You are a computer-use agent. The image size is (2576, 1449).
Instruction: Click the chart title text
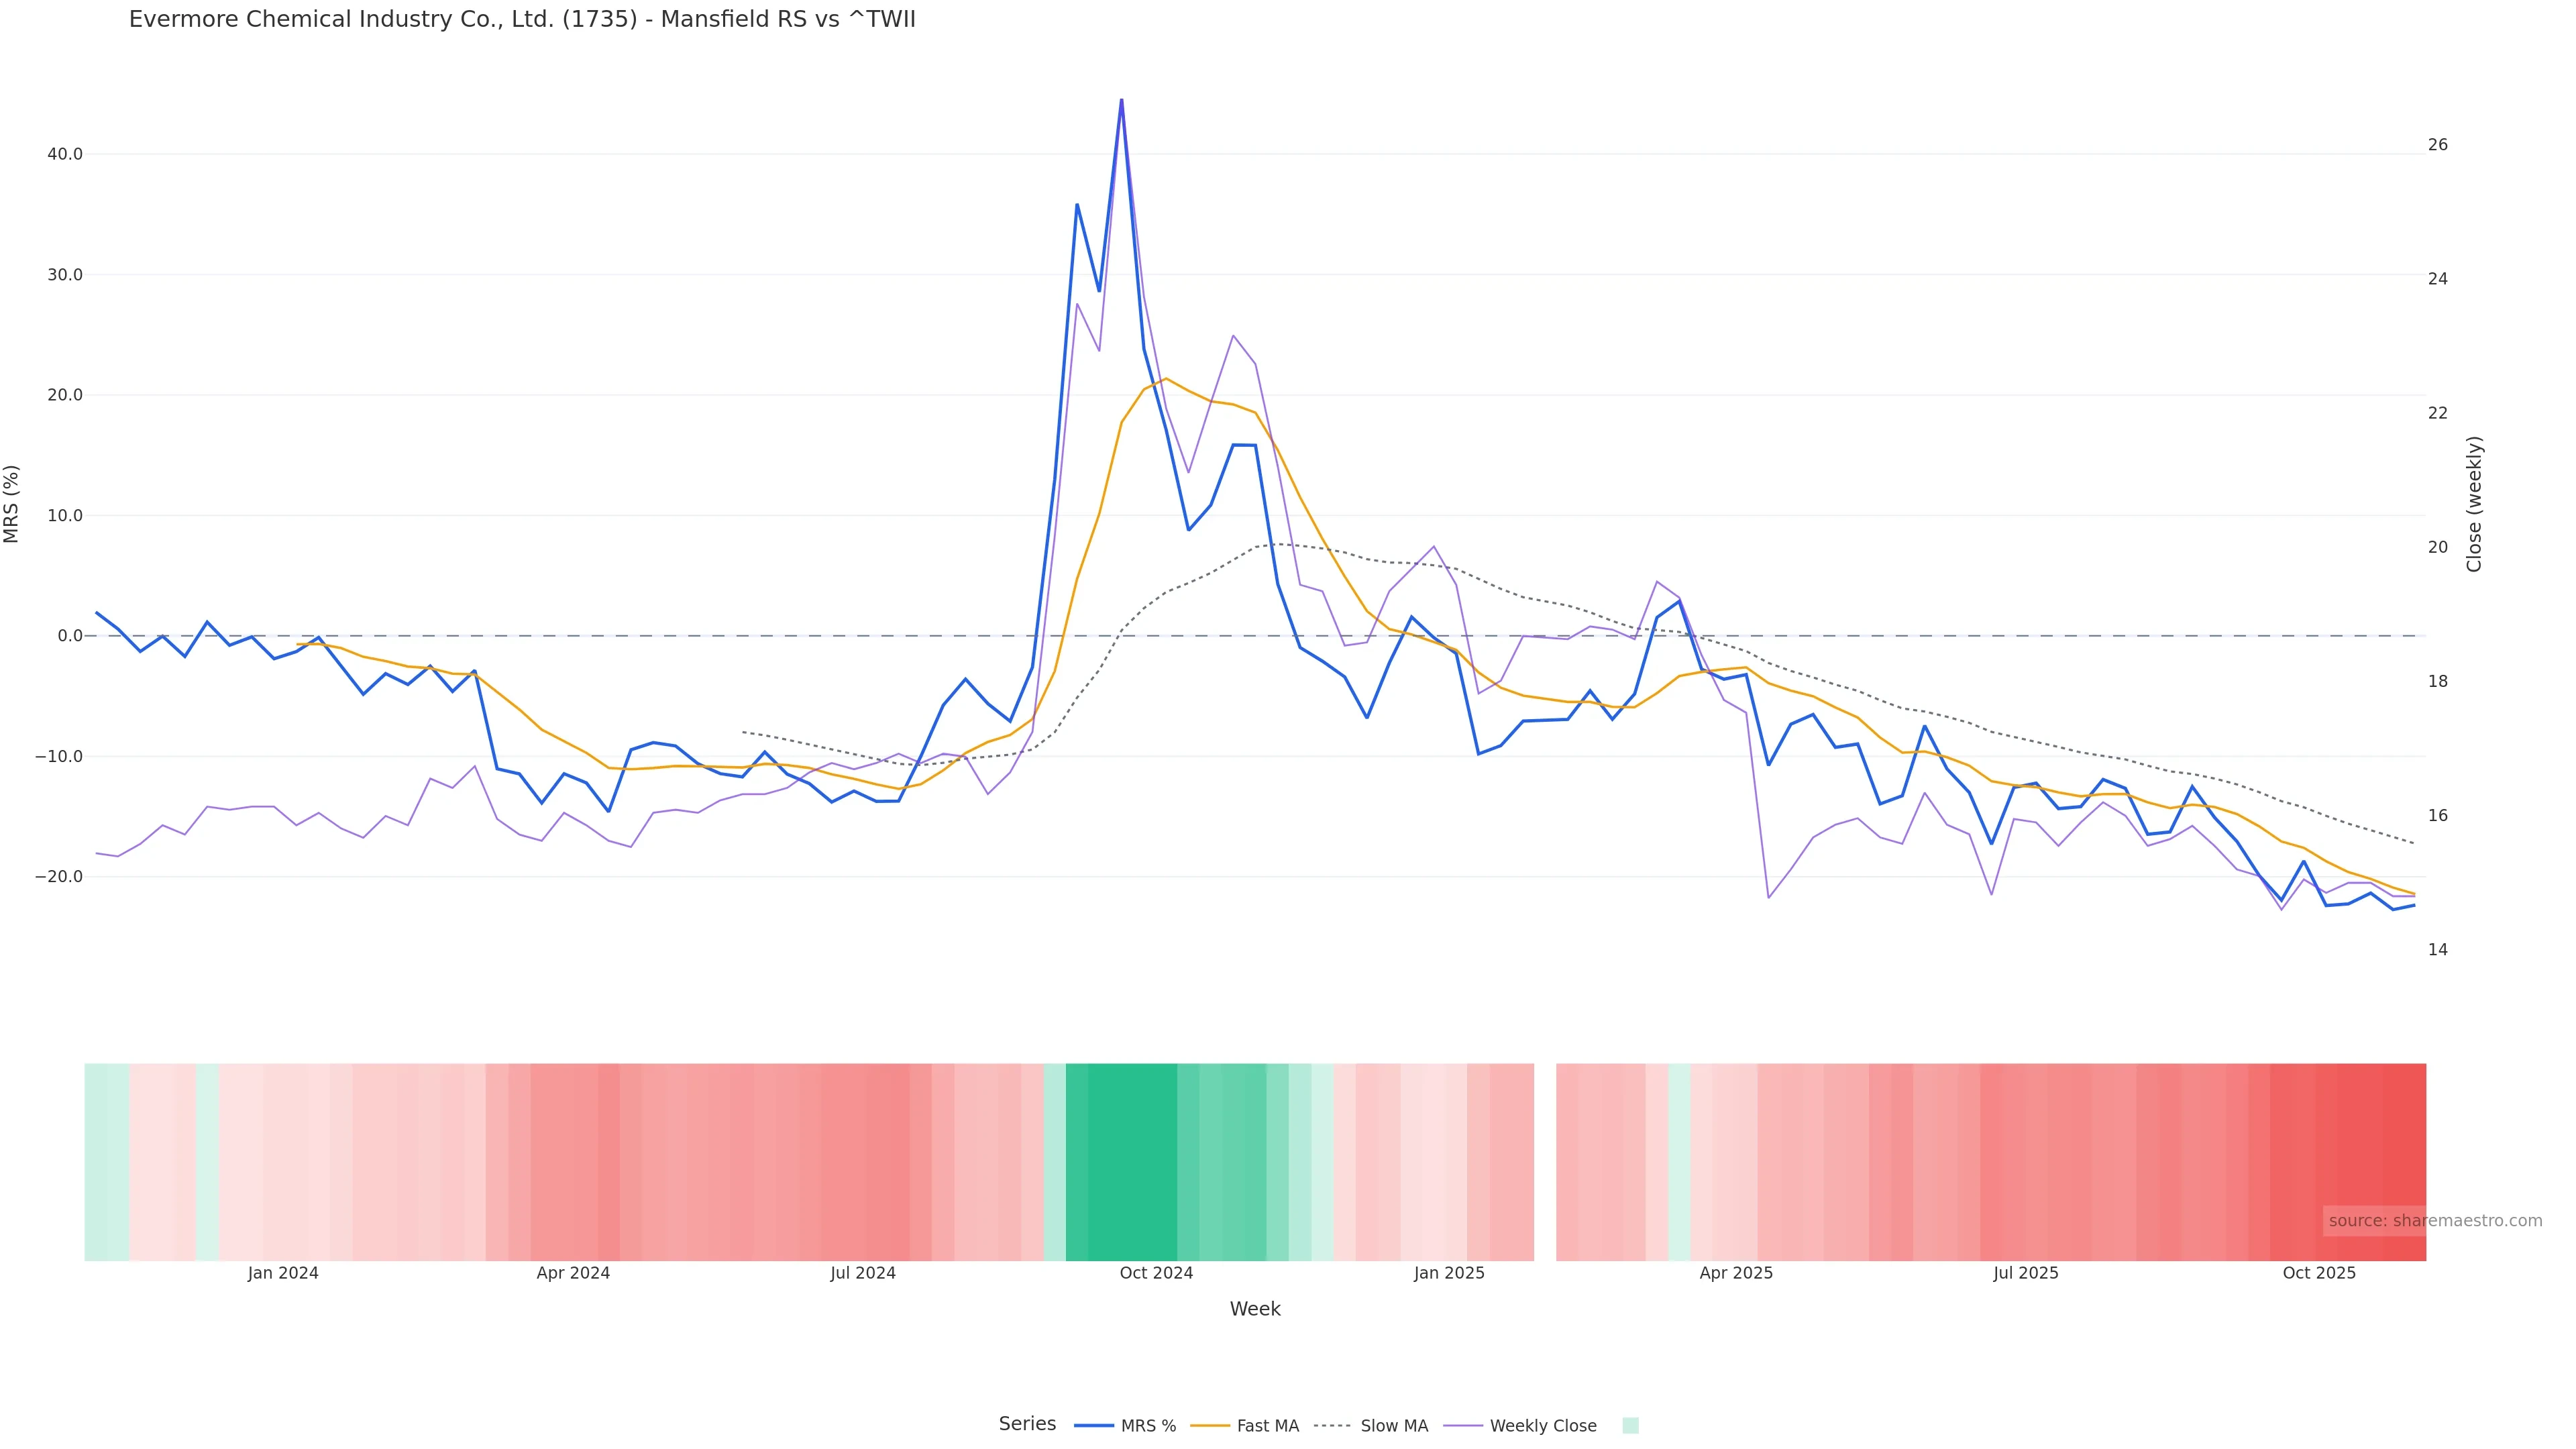522,20
